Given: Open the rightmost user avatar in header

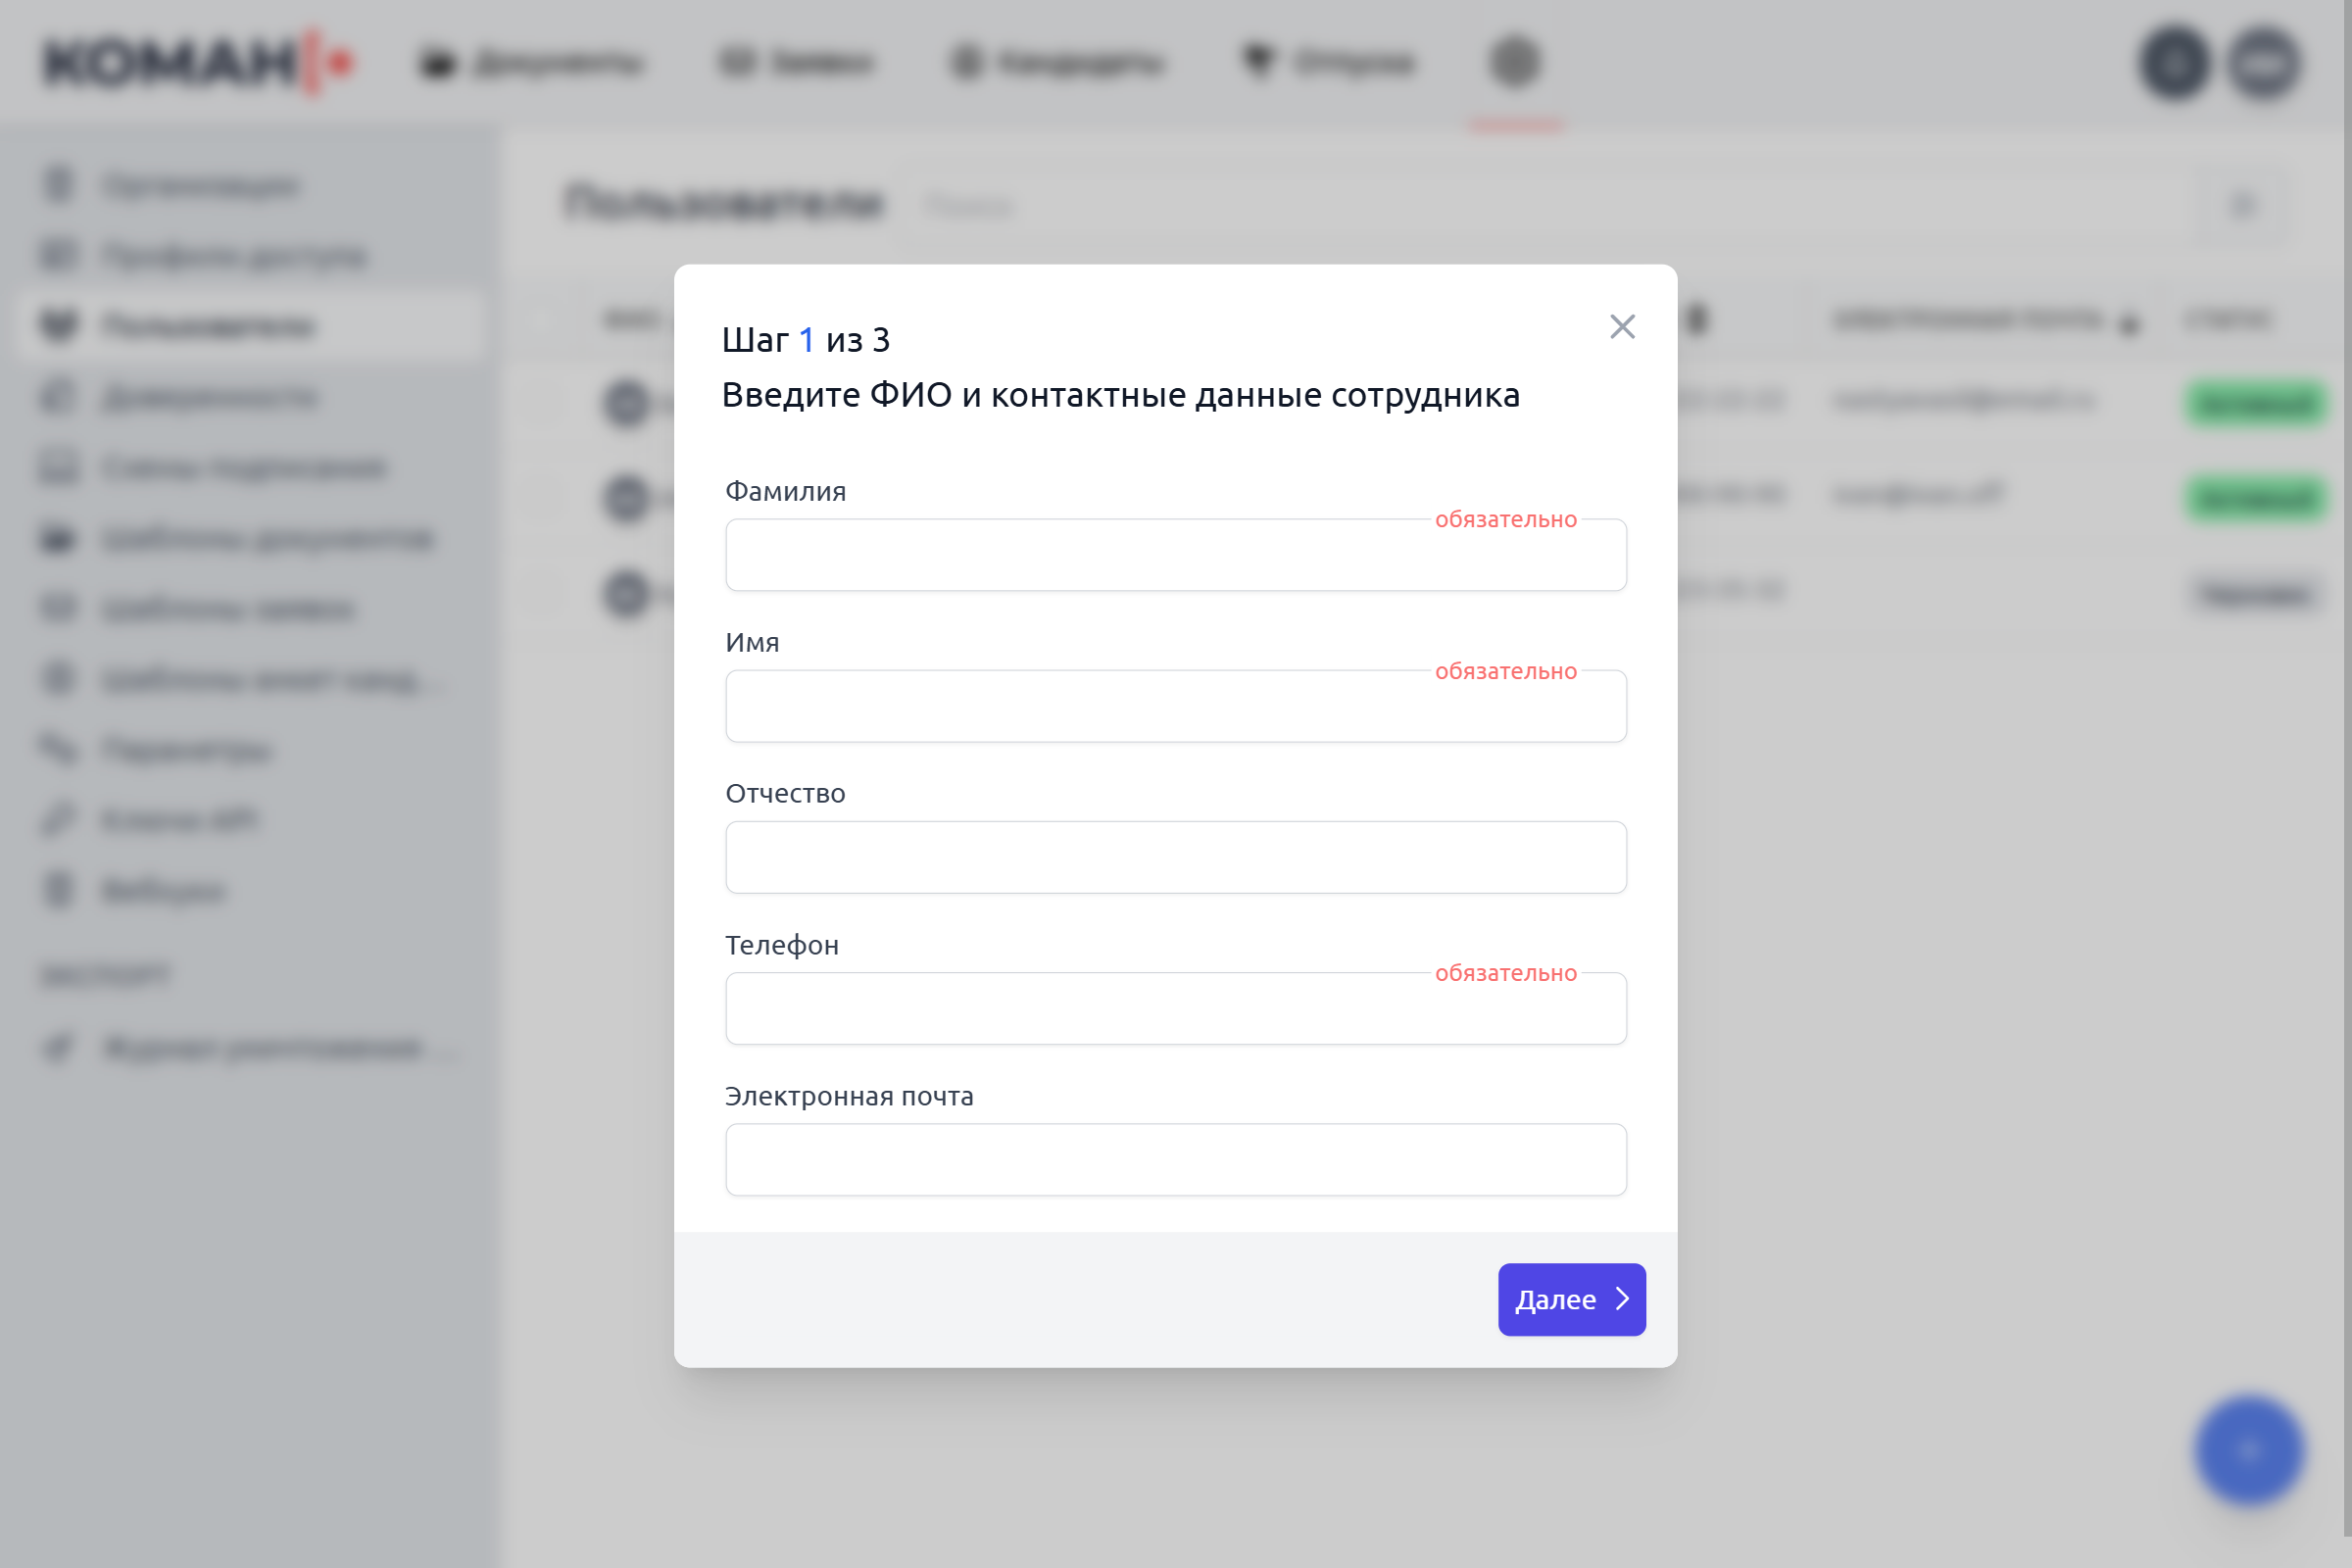Looking at the screenshot, I should point(2264,63).
